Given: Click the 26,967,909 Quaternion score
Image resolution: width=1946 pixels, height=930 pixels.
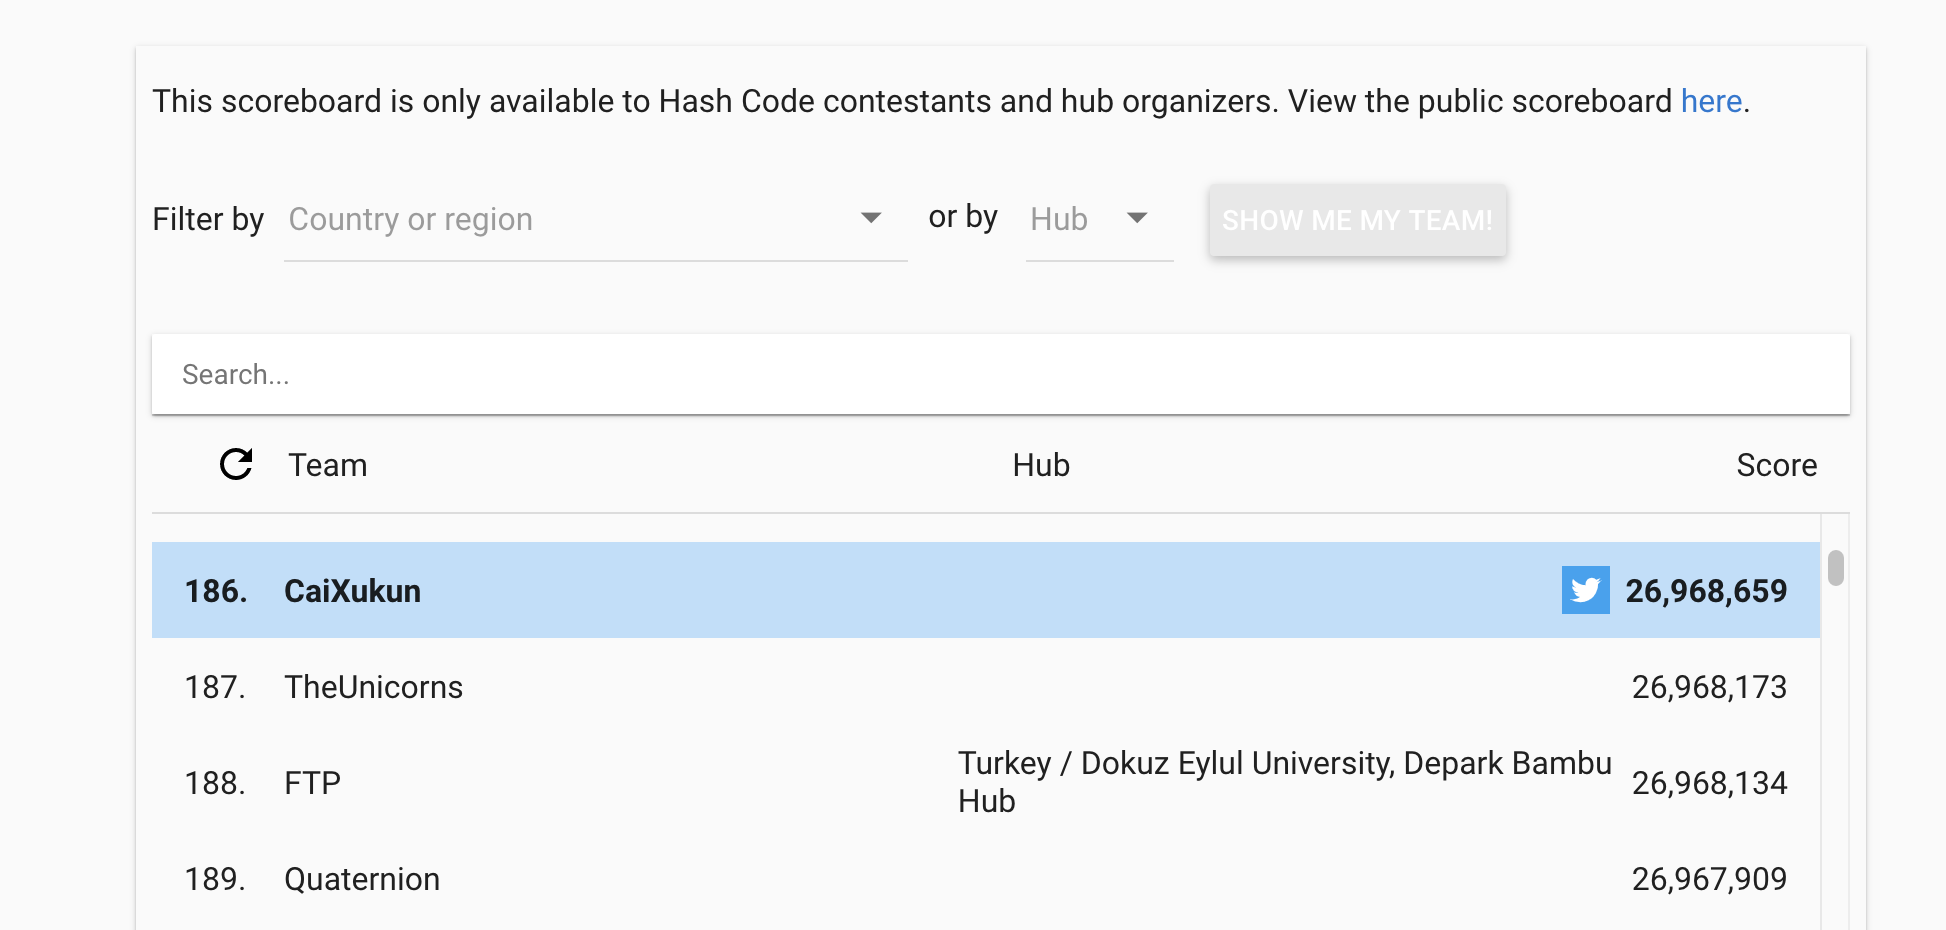Looking at the screenshot, I should 1709,879.
